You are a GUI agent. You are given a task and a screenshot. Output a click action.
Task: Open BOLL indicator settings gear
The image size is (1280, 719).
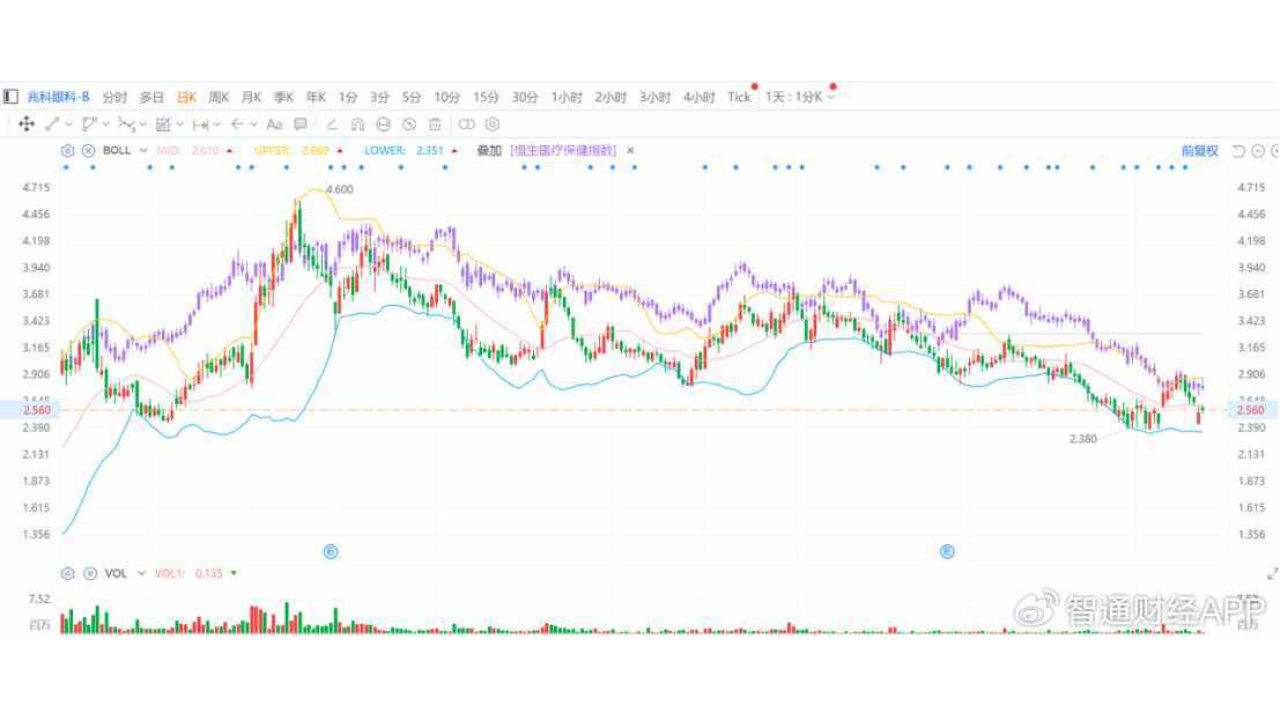click(68, 151)
